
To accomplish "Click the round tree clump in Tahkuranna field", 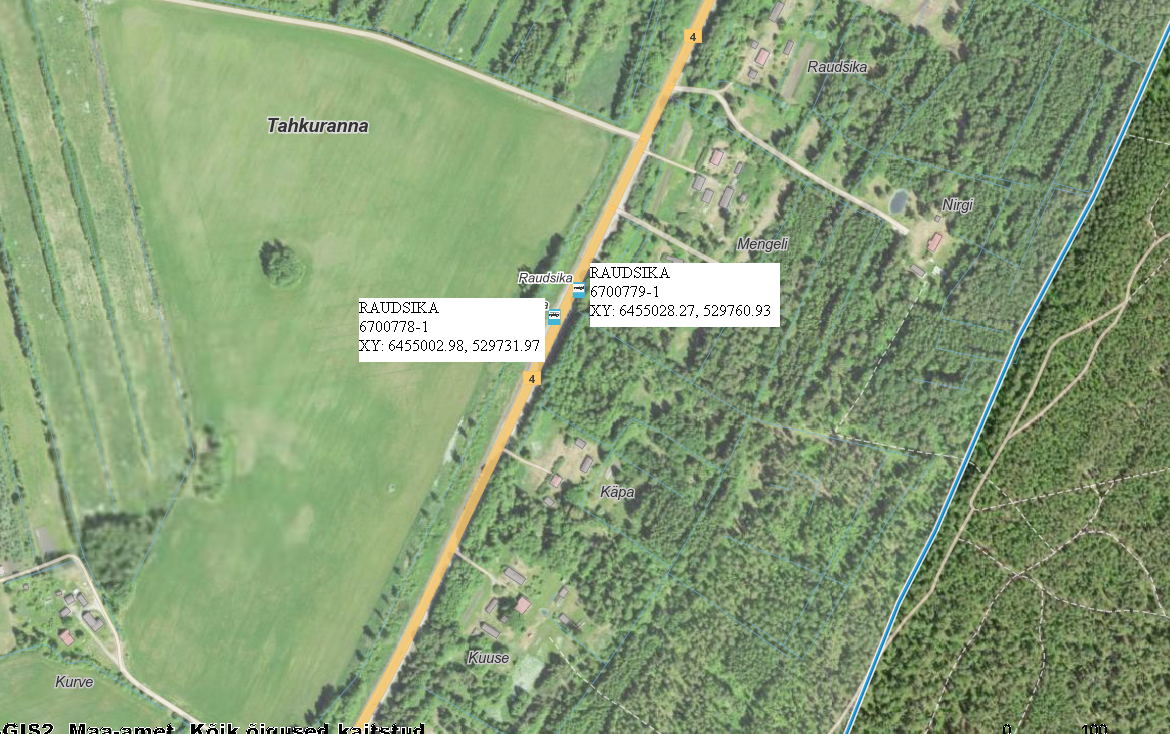I will point(284,263).
